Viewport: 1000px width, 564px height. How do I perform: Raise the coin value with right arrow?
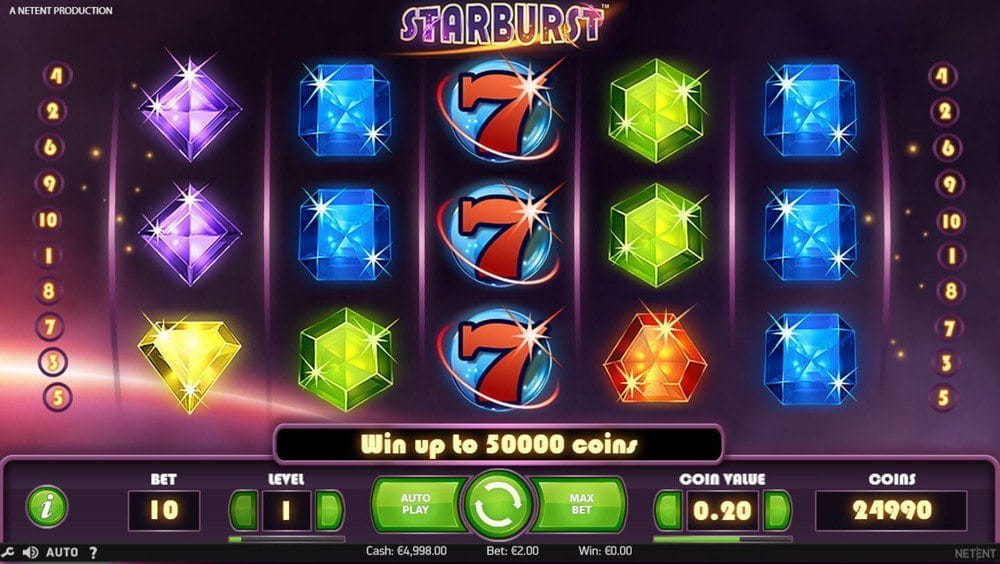(x=777, y=510)
